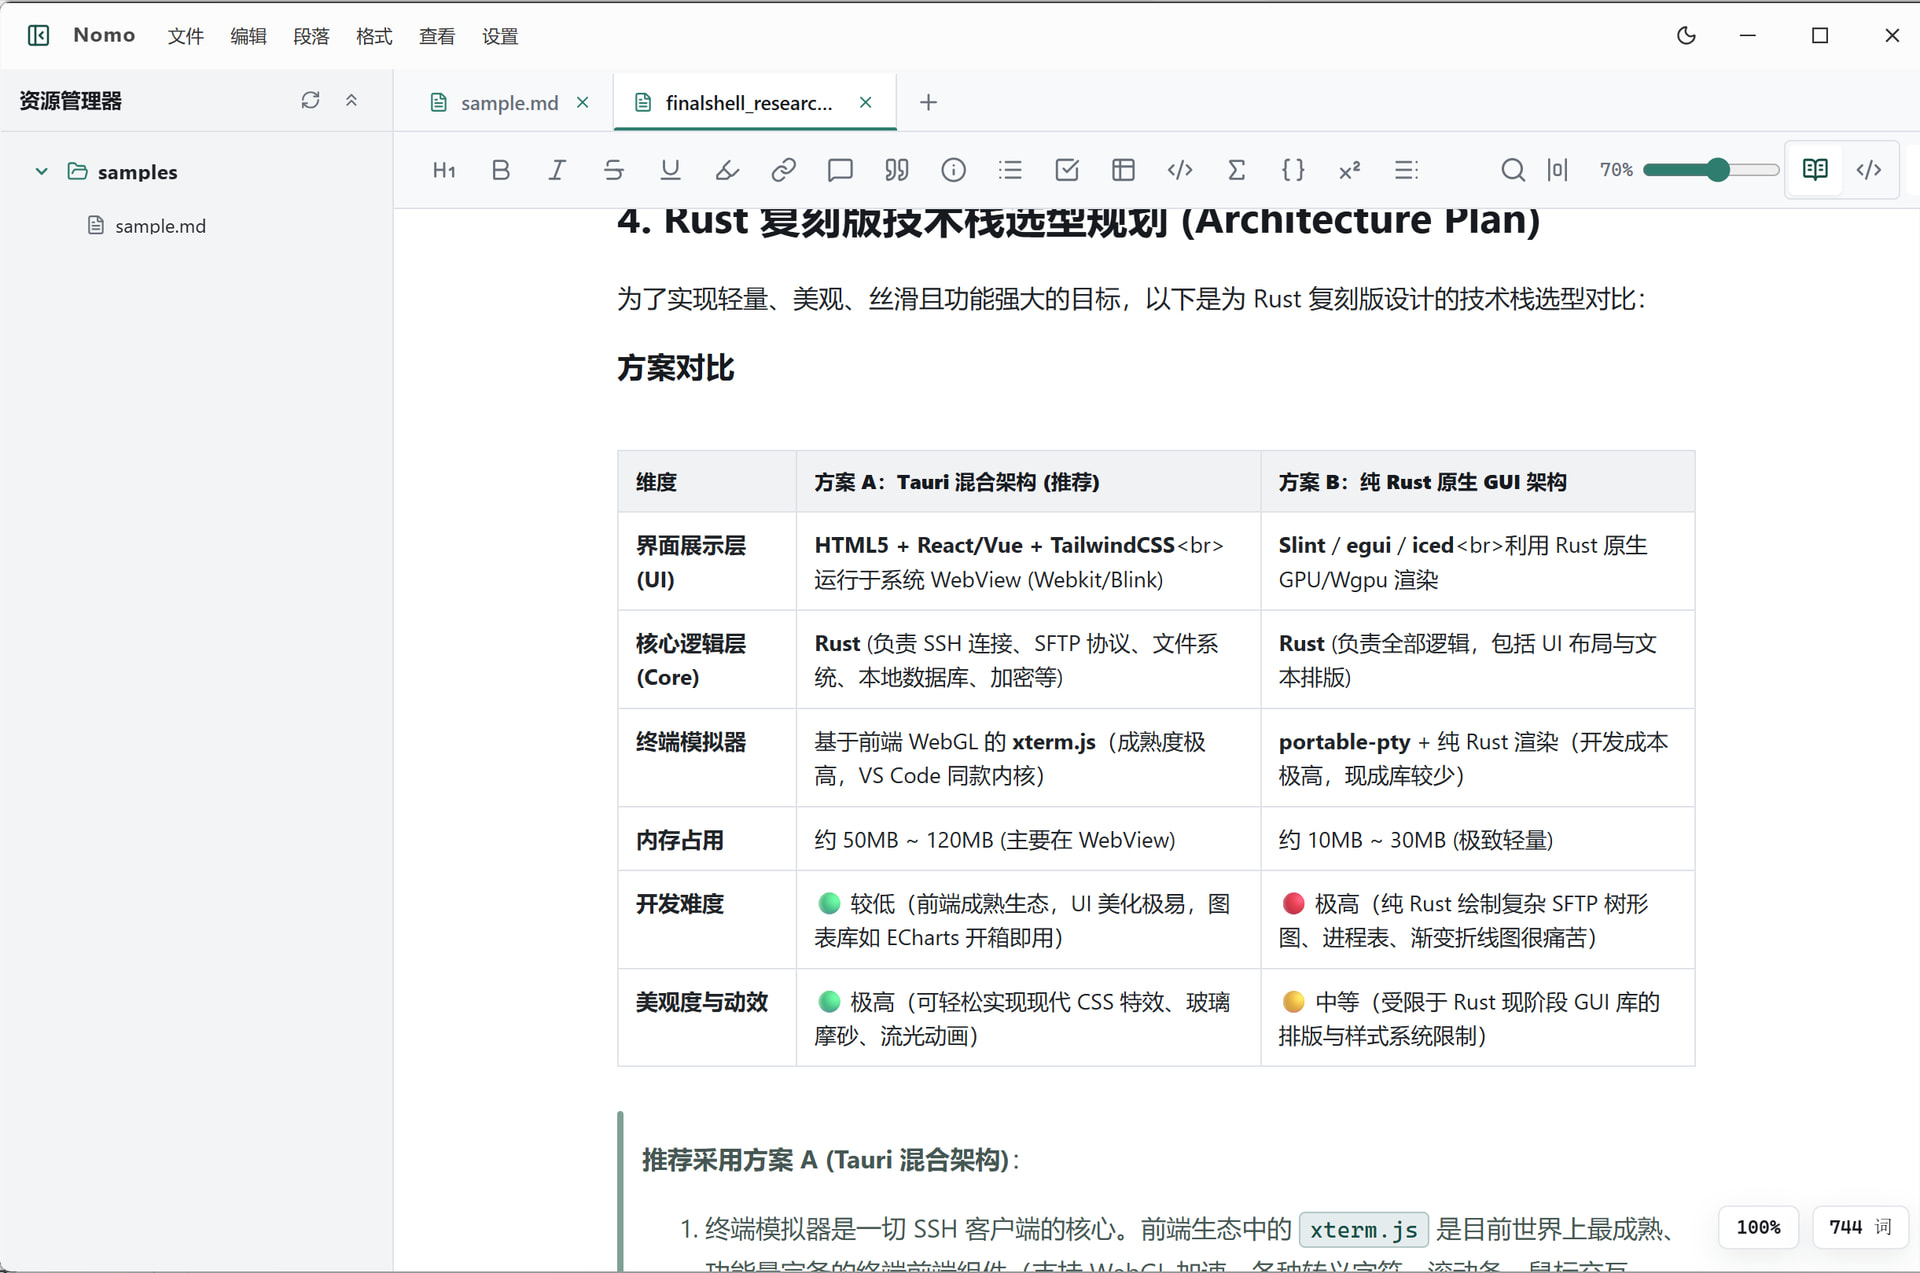Open the 编辑 menu
Viewport: 1920px width, 1273px height.
coord(249,36)
